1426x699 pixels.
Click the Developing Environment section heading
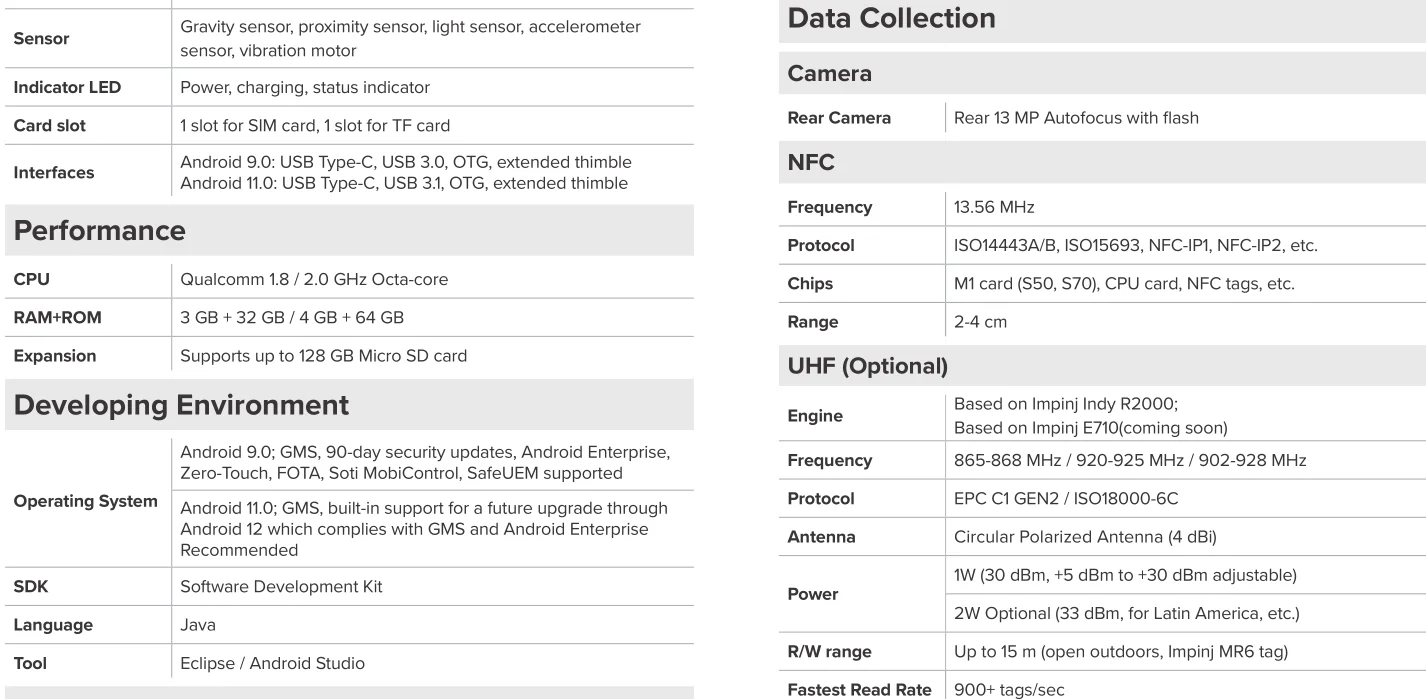click(x=181, y=405)
